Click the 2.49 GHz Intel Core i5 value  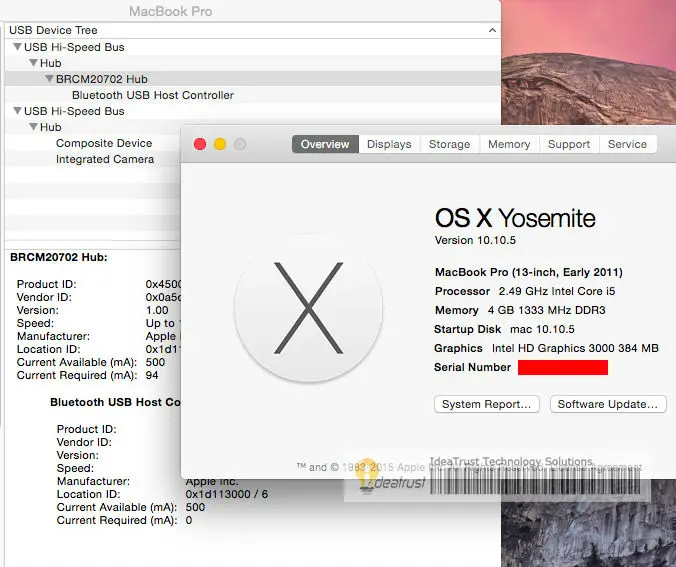point(557,291)
